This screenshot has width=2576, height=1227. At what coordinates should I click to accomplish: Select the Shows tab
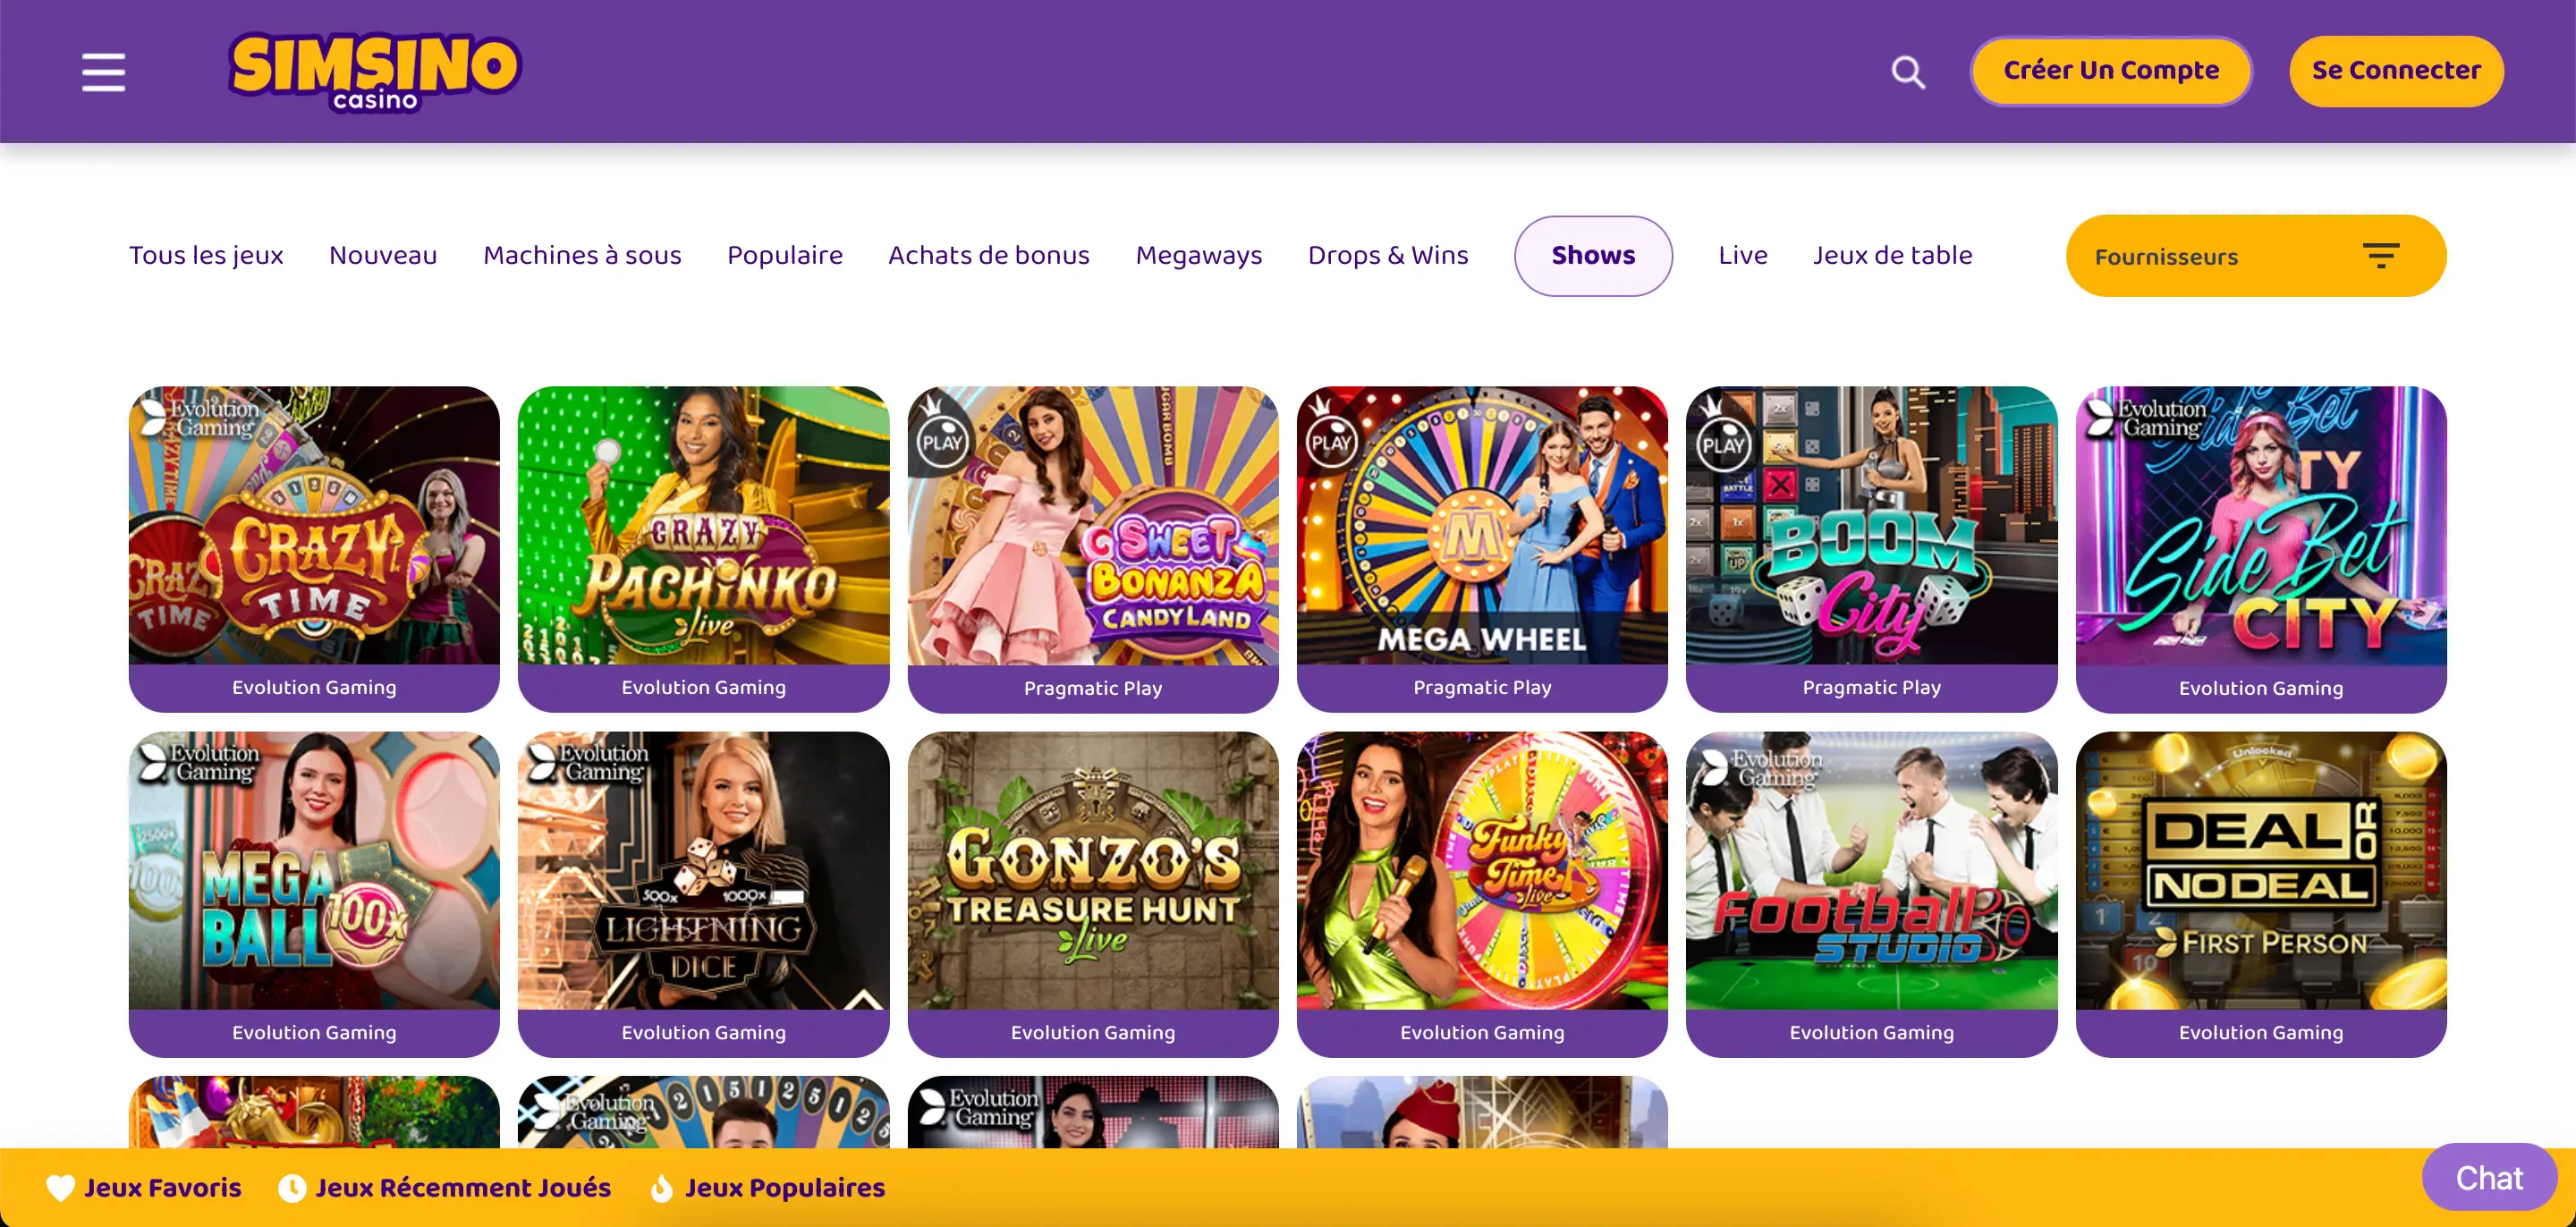[1593, 256]
